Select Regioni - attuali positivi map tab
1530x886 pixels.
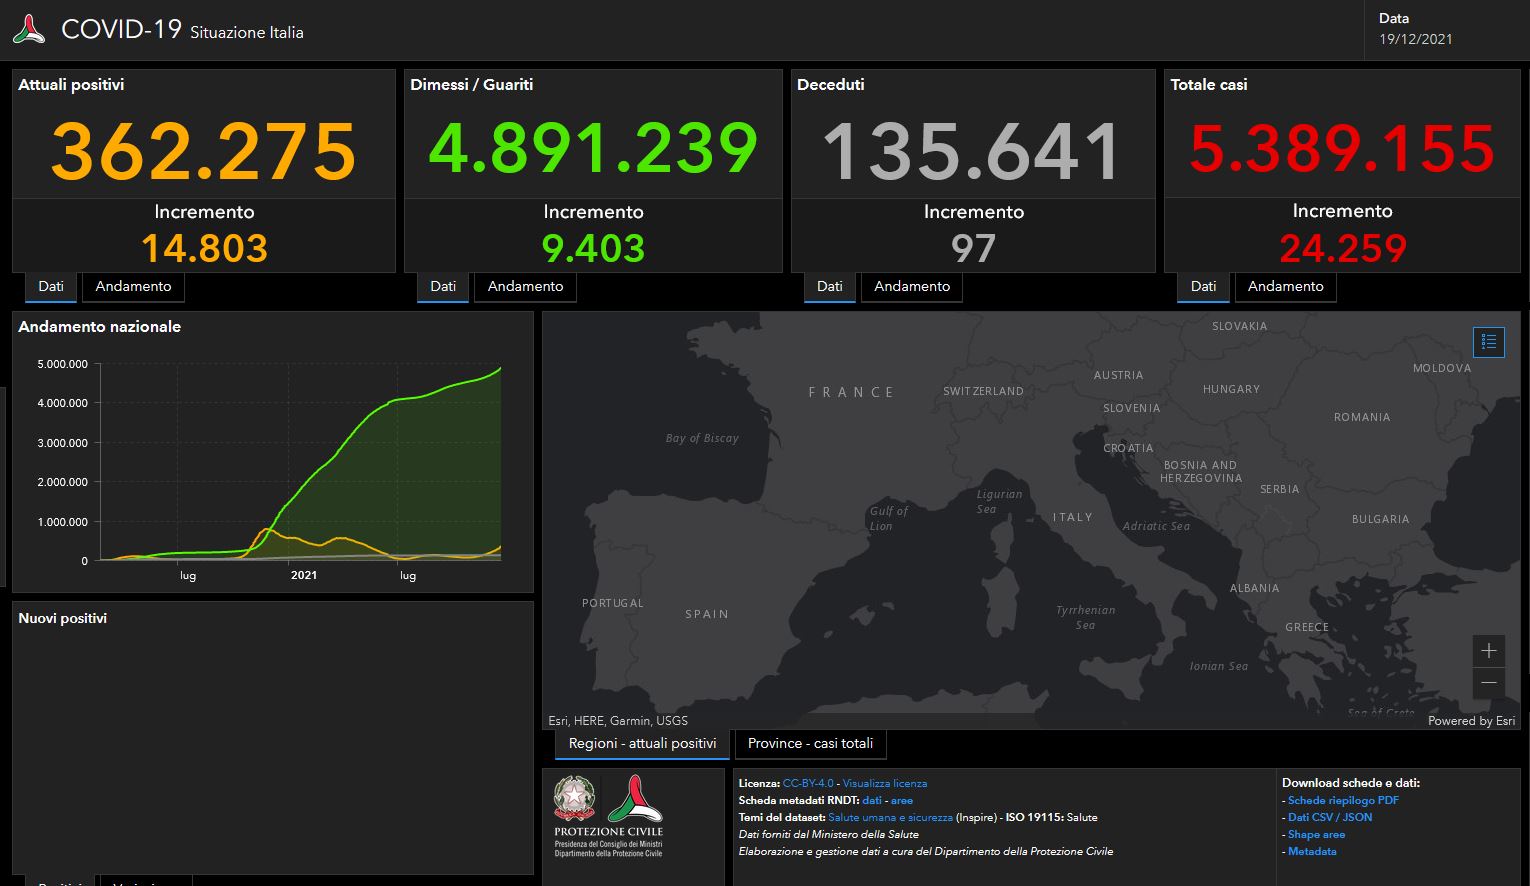coord(642,744)
